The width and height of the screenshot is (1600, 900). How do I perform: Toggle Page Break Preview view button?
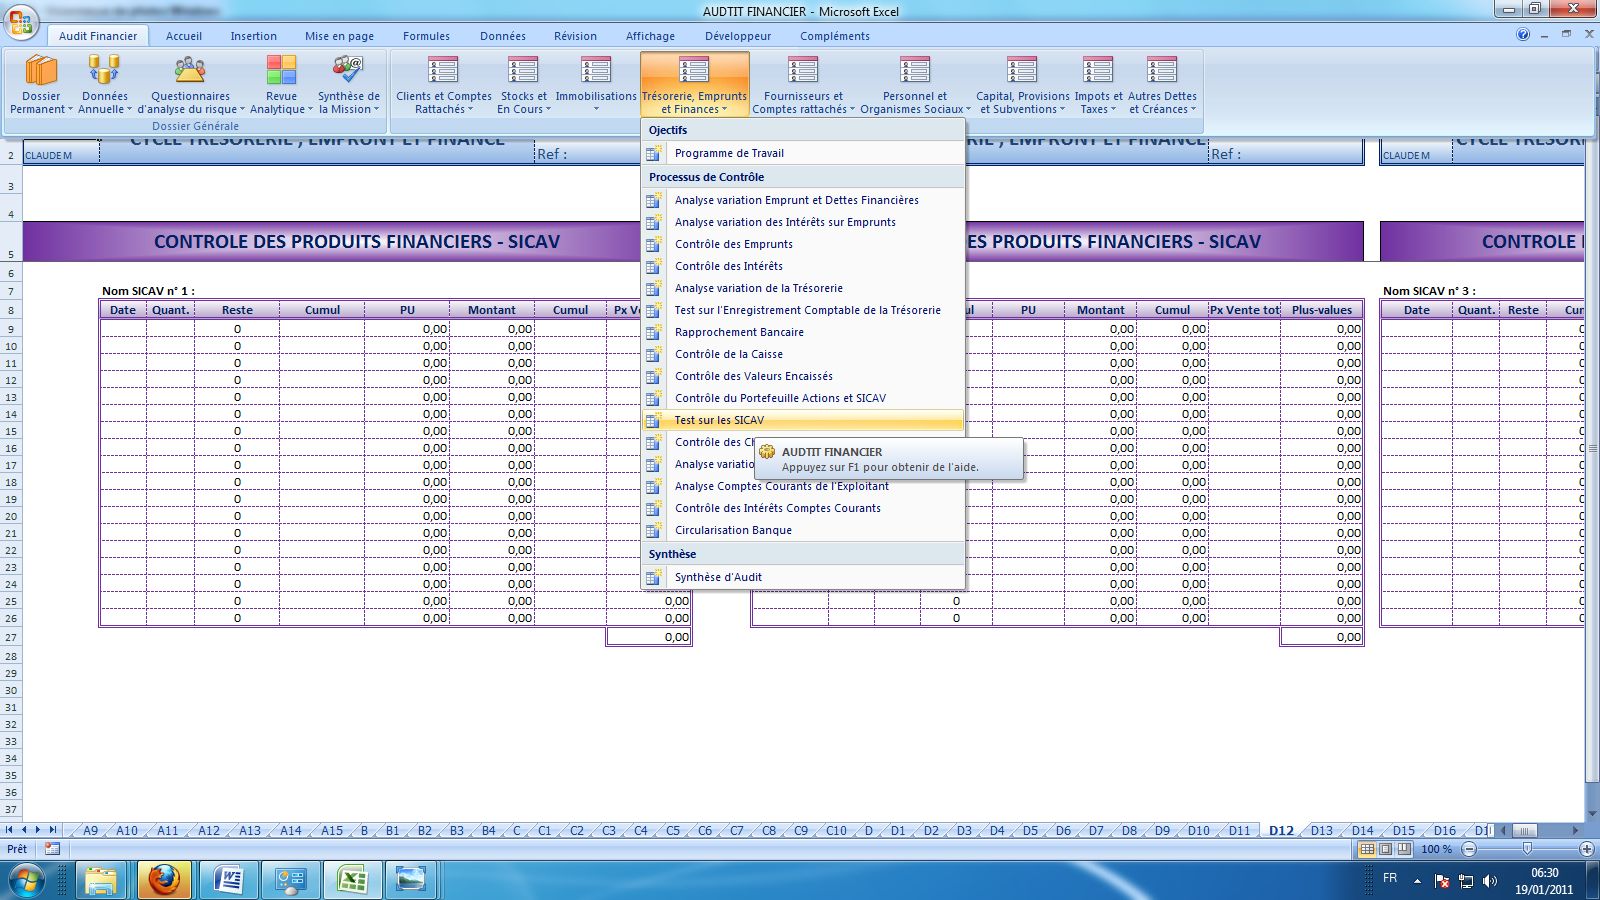pos(1404,849)
